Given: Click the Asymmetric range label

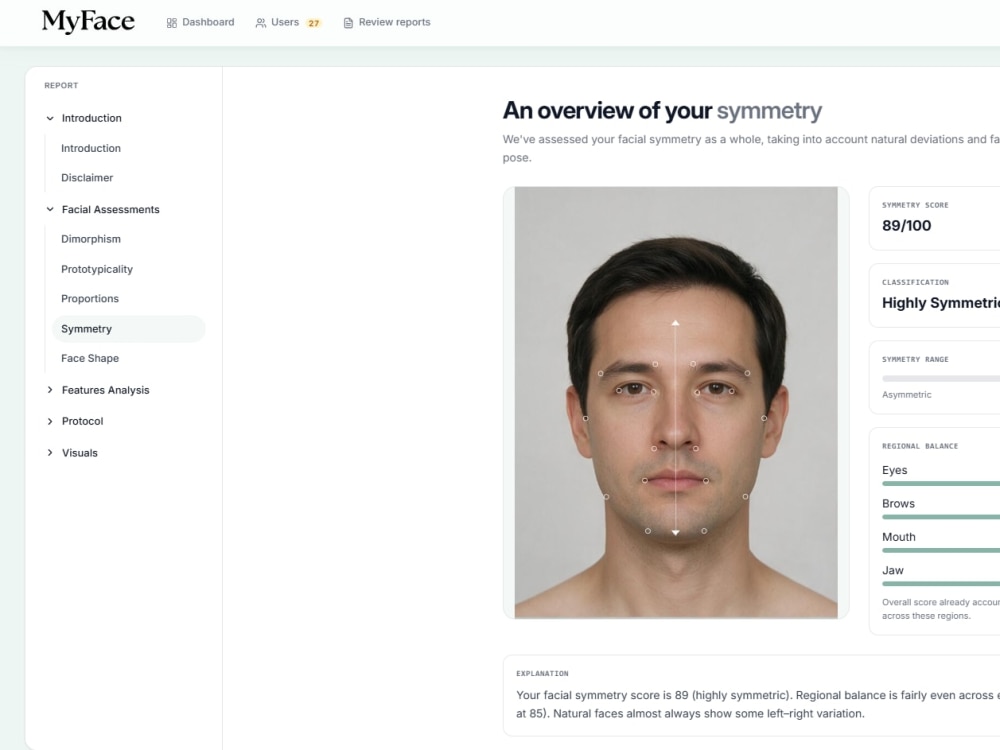Looking at the screenshot, I should pyautogui.click(x=906, y=395).
